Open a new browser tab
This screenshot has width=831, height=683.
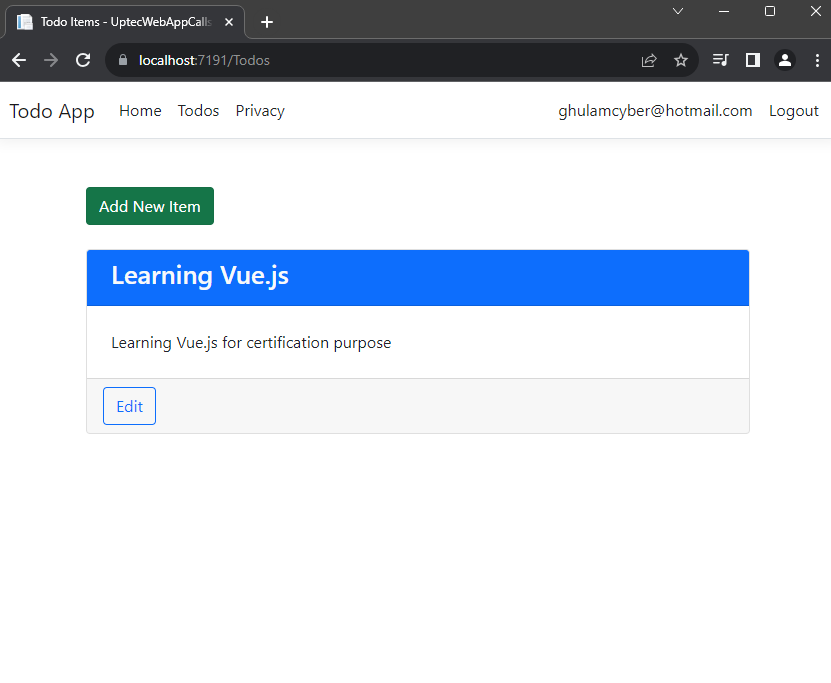[x=267, y=22]
